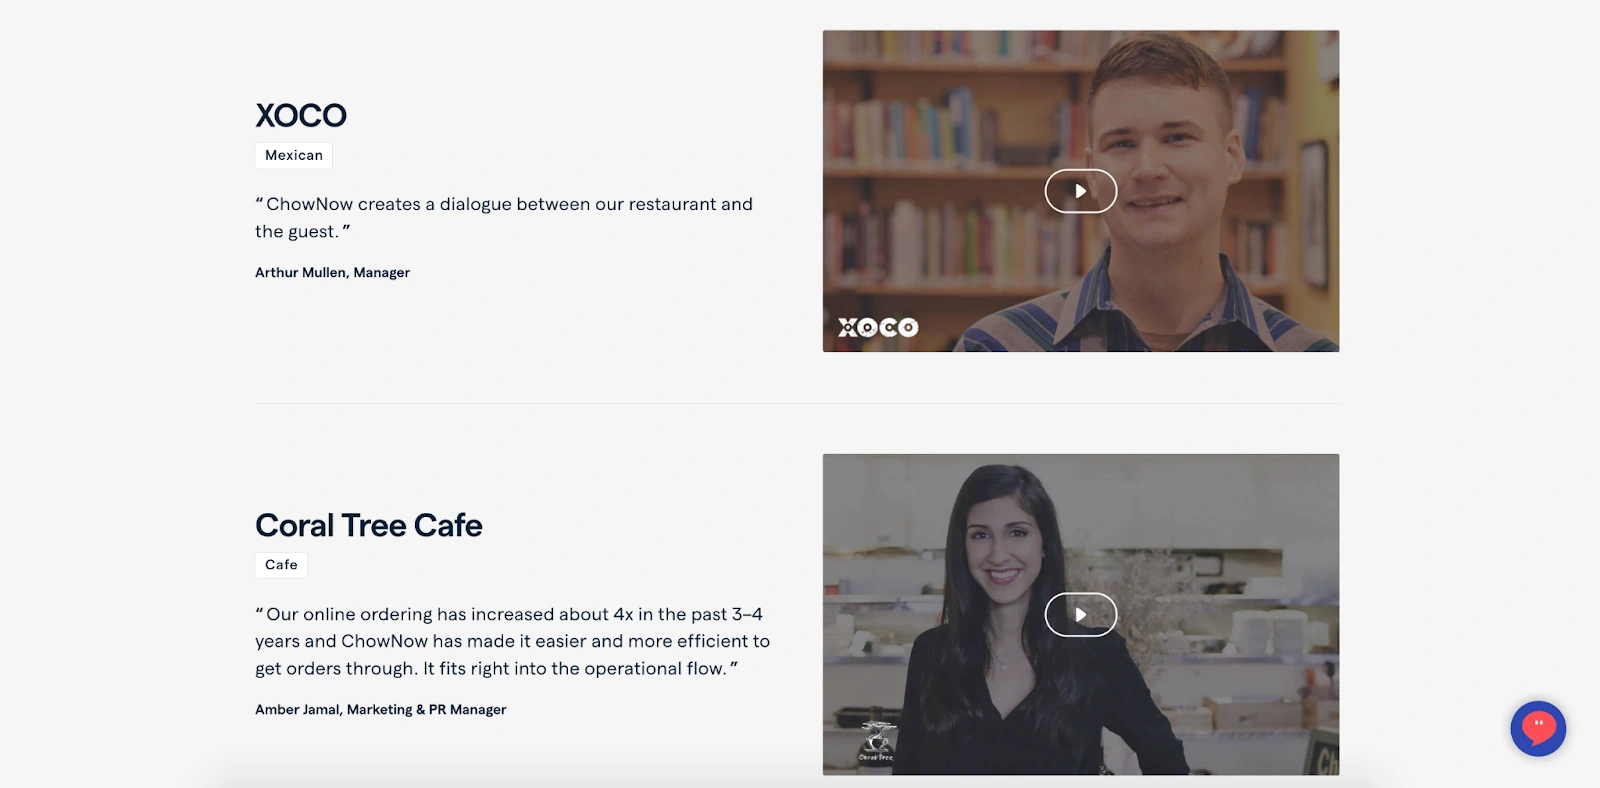Click the divider line between testimonials

pos(797,403)
